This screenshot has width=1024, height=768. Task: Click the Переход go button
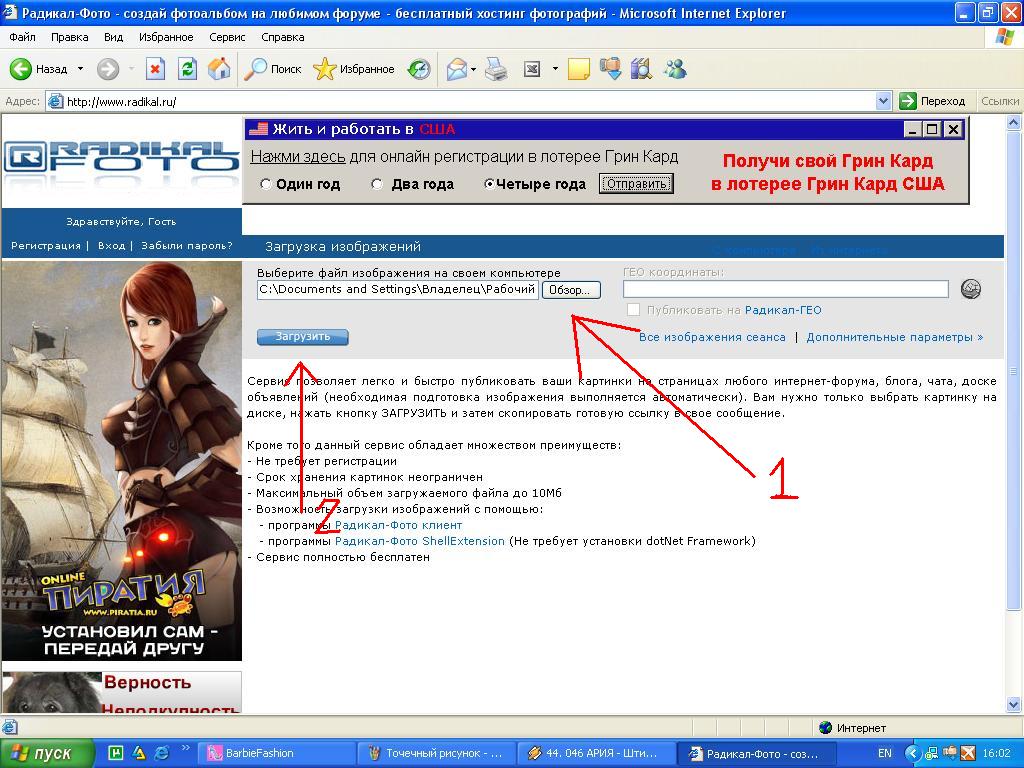click(x=932, y=101)
